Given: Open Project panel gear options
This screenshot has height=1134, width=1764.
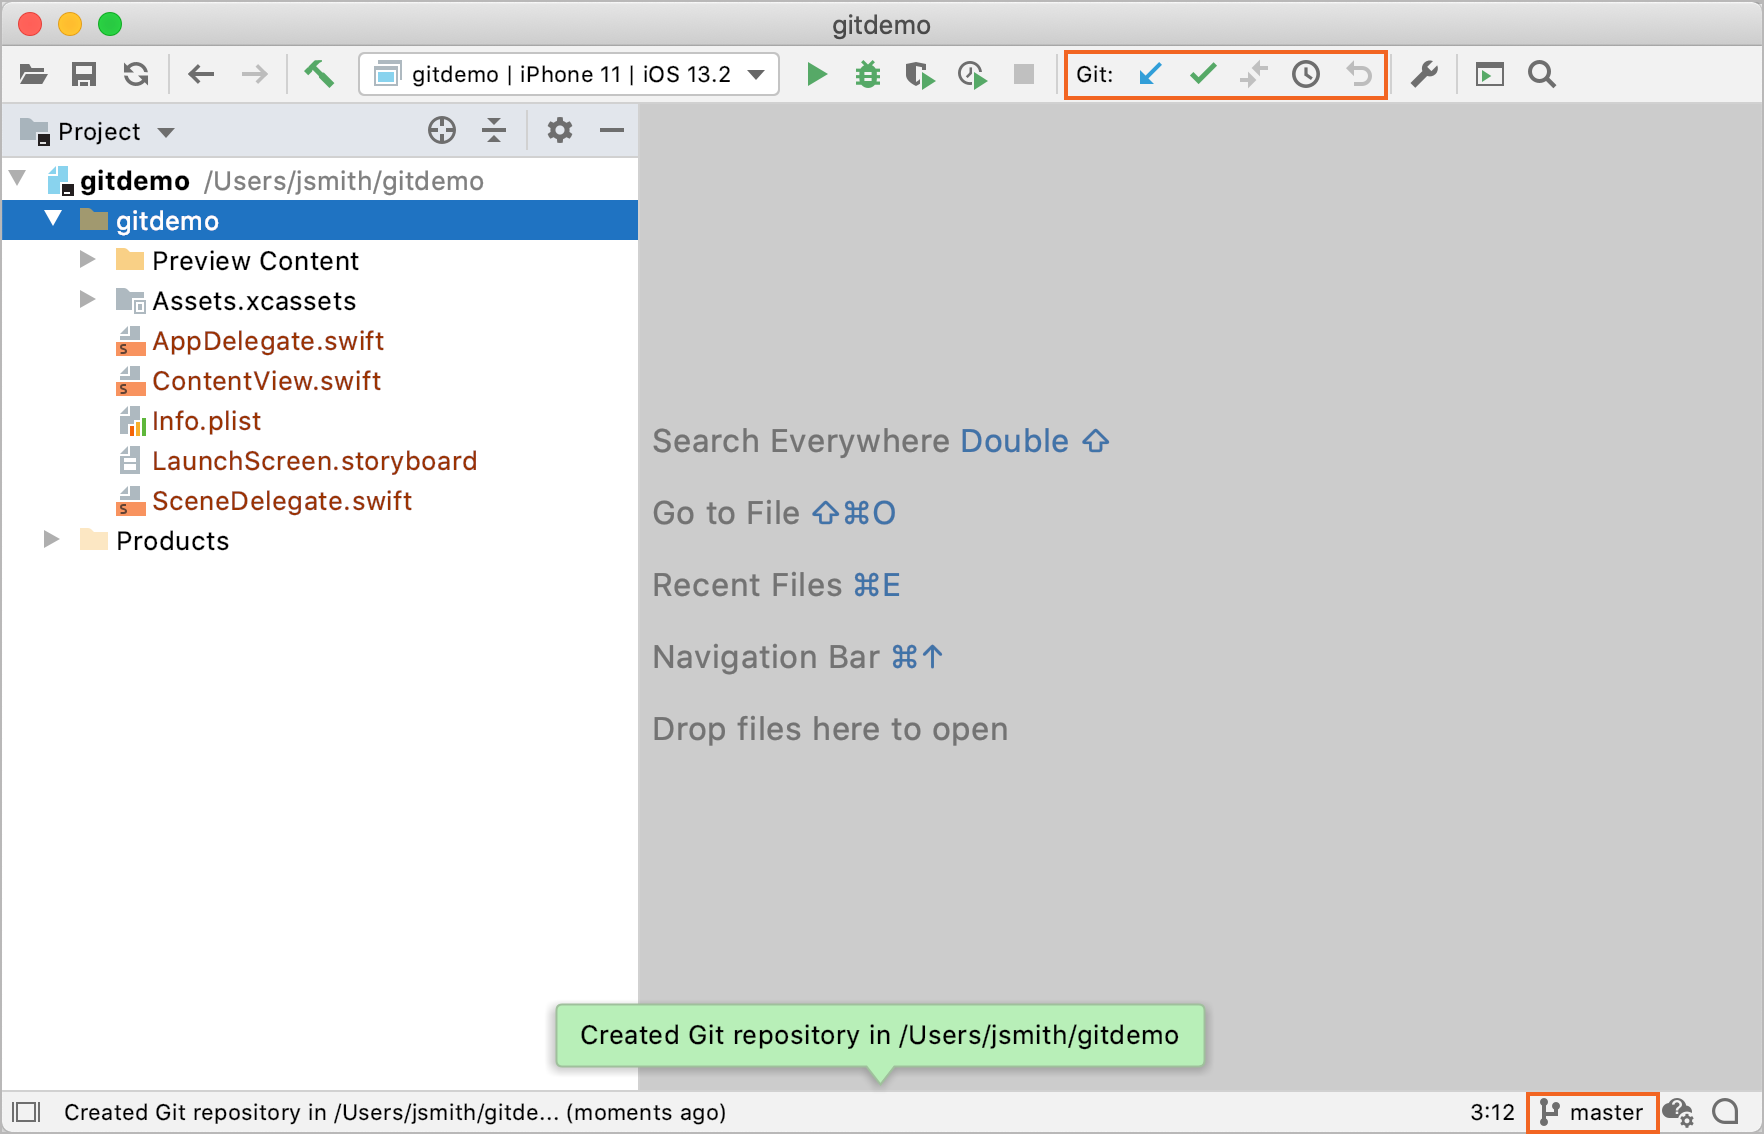Looking at the screenshot, I should (560, 130).
